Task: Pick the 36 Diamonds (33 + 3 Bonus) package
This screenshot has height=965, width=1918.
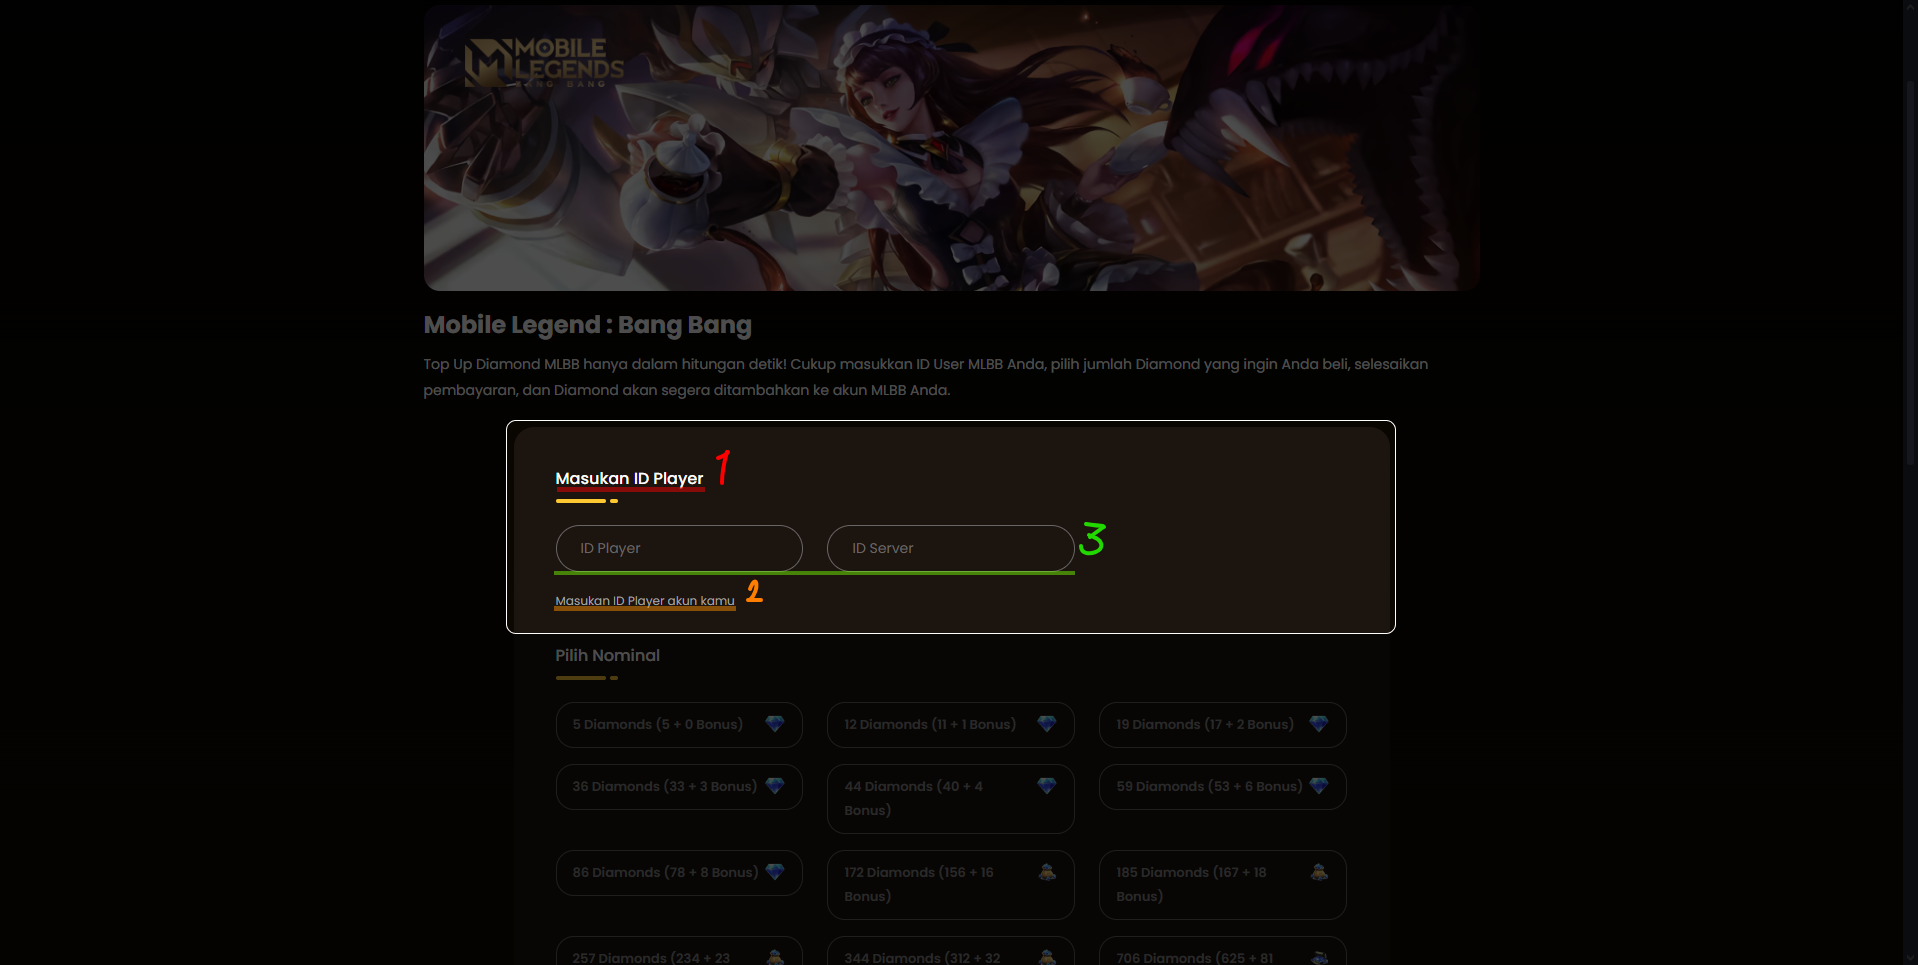Action: pos(679,787)
